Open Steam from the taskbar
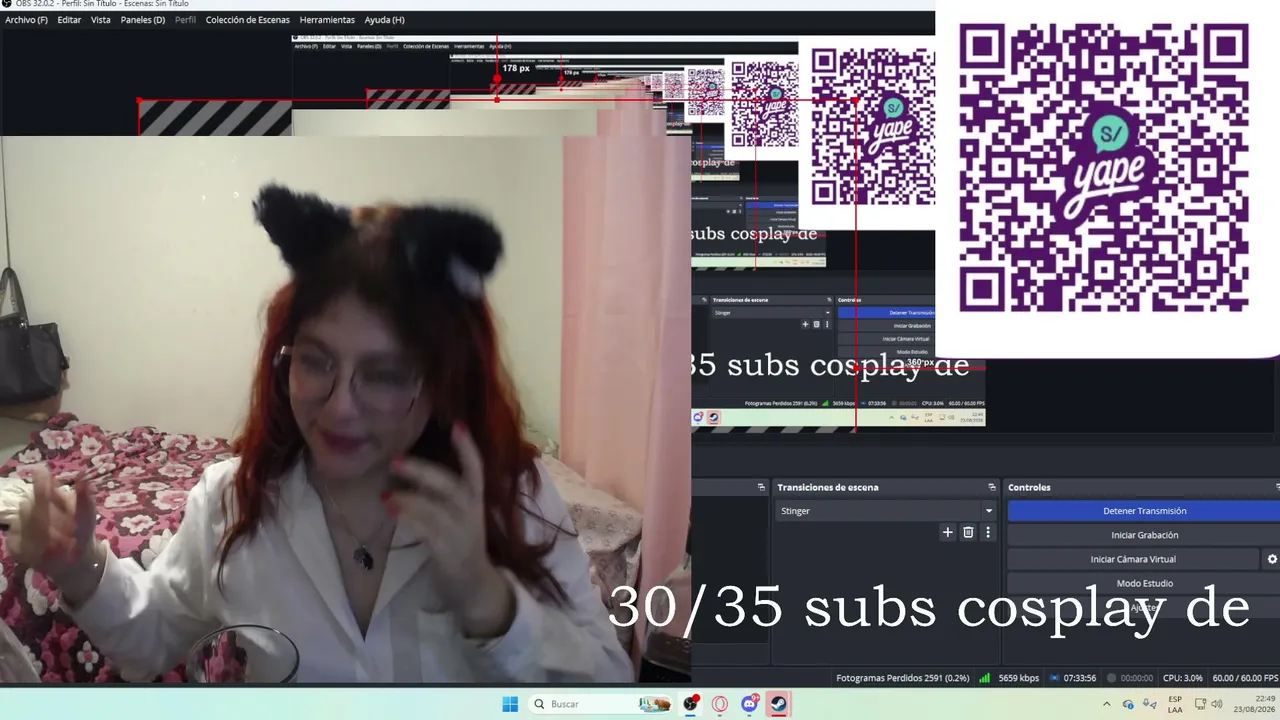Viewport: 1280px width, 720px height. point(779,704)
